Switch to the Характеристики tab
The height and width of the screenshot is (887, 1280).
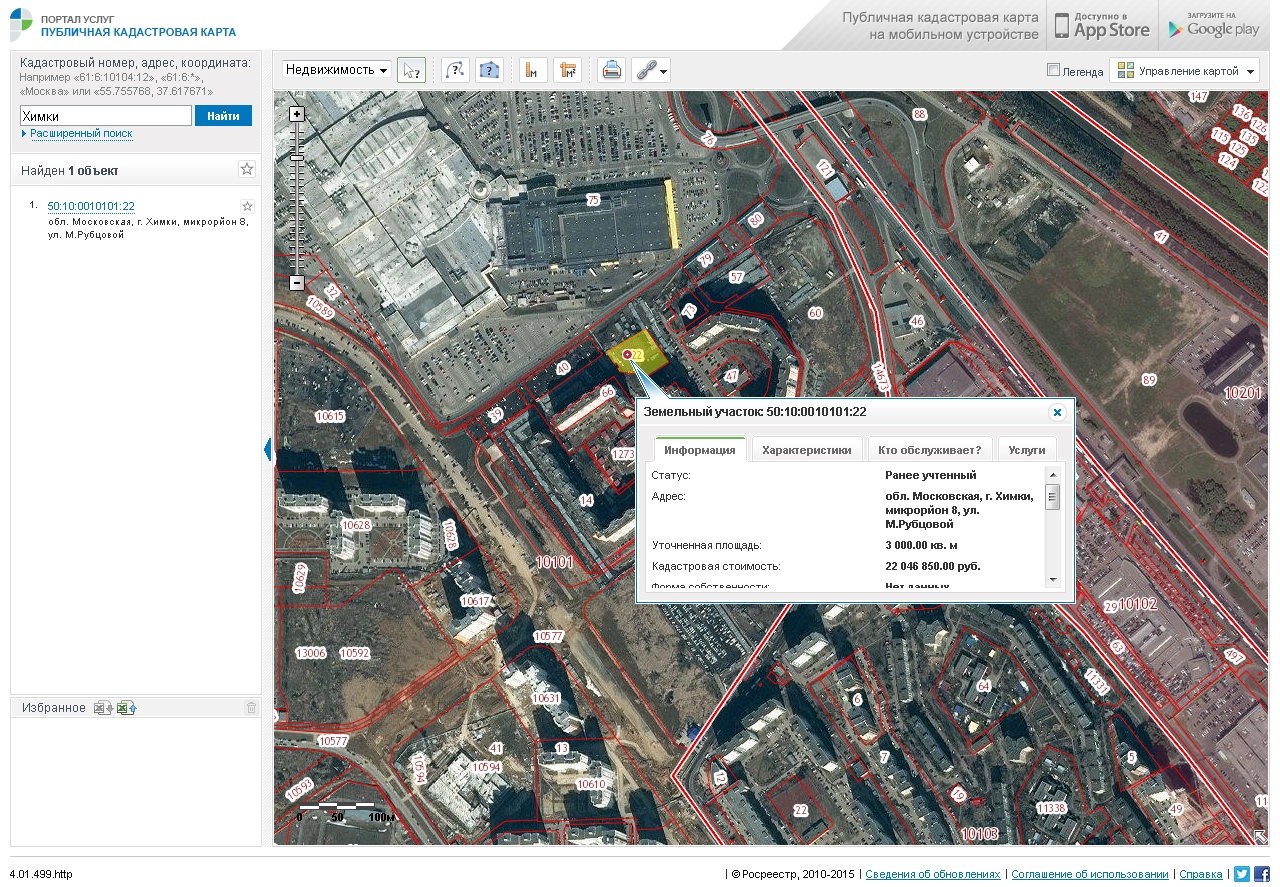click(806, 450)
